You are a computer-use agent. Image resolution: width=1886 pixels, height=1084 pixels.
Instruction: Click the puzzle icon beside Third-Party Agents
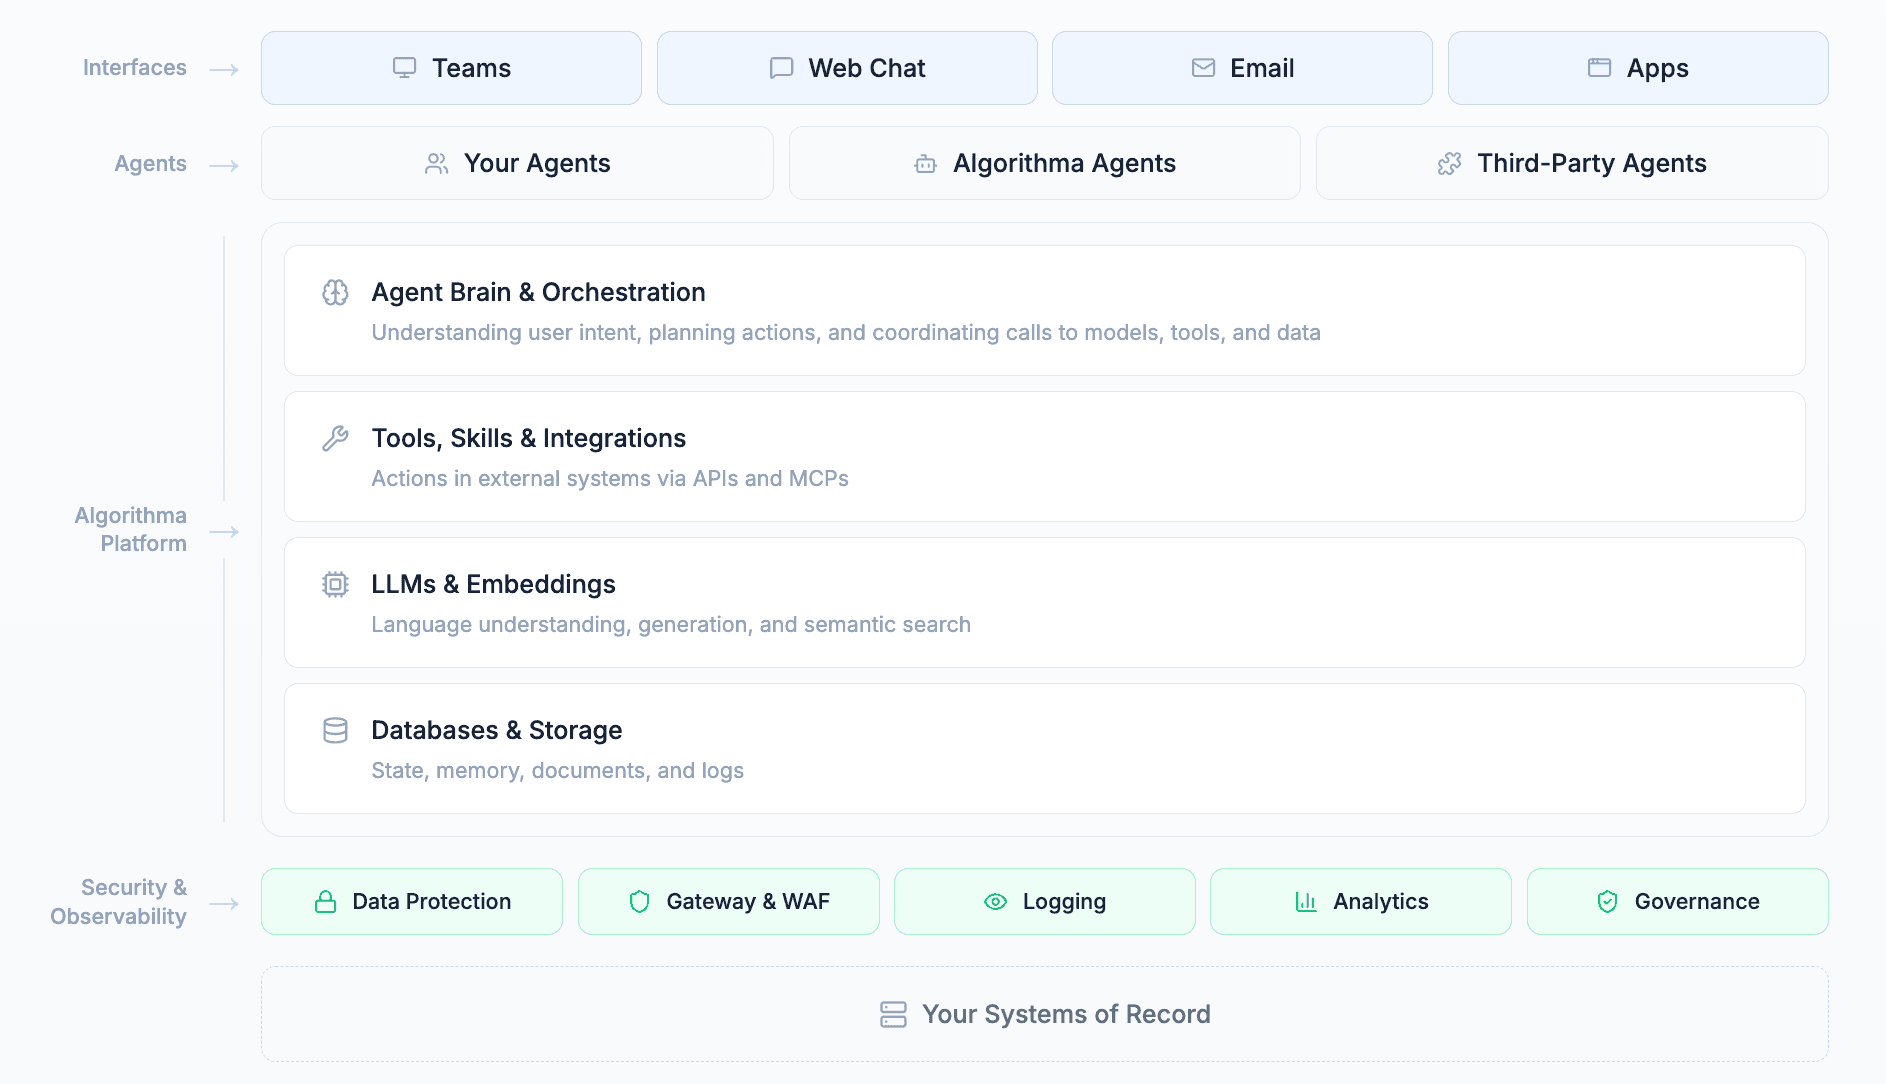1449,164
